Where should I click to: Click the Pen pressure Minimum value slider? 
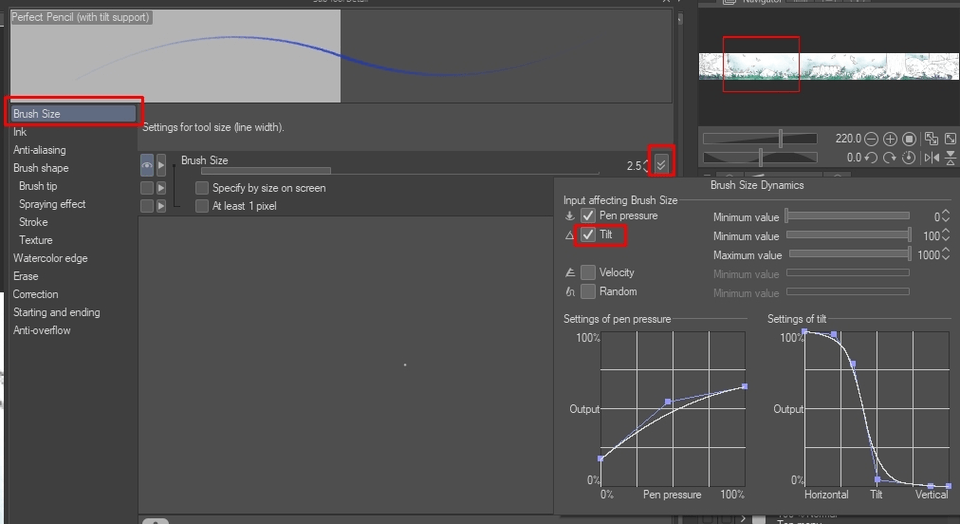tap(848, 216)
